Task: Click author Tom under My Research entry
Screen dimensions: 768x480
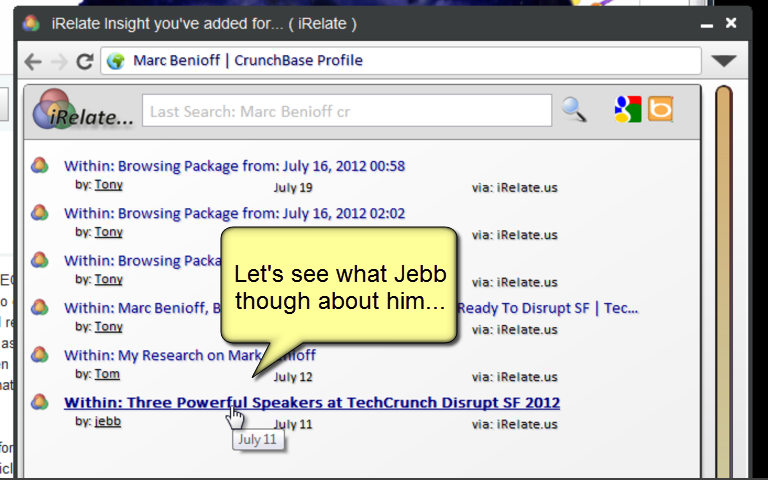Action: click(107, 374)
